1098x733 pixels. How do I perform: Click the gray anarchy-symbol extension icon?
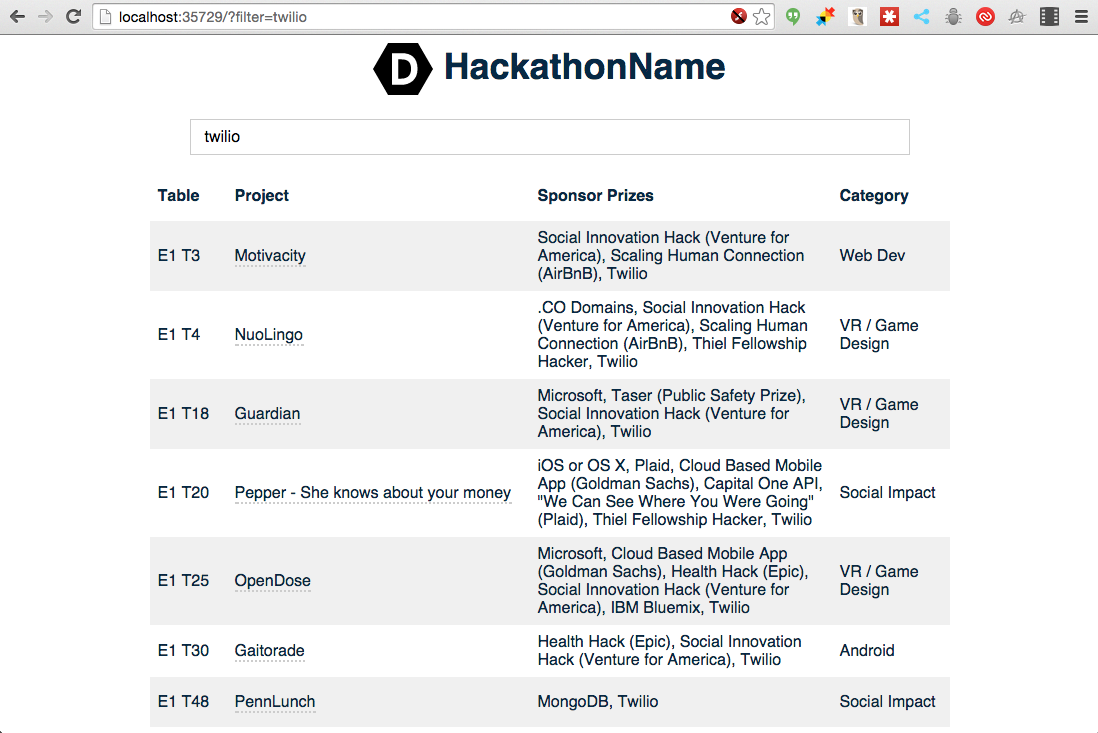click(x=1017, y=17)
